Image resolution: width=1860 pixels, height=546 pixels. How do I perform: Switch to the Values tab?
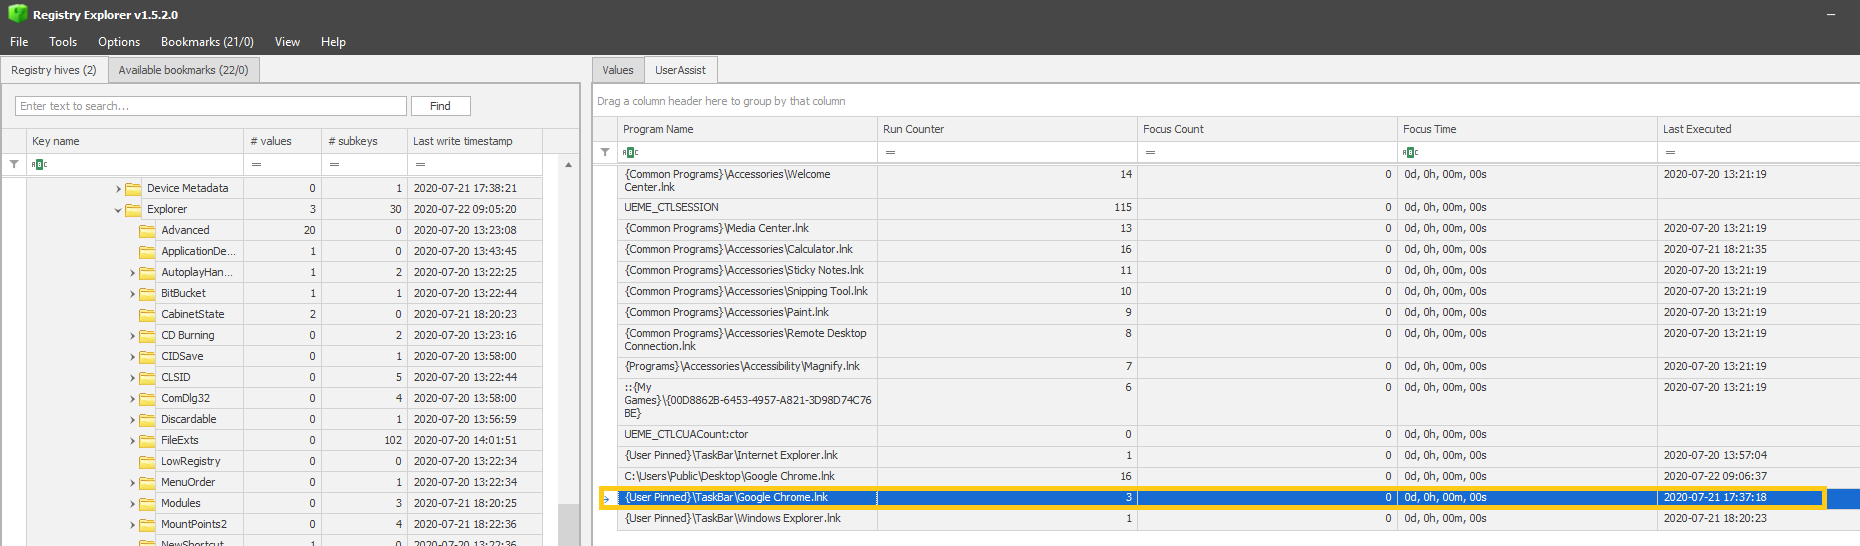618,70
